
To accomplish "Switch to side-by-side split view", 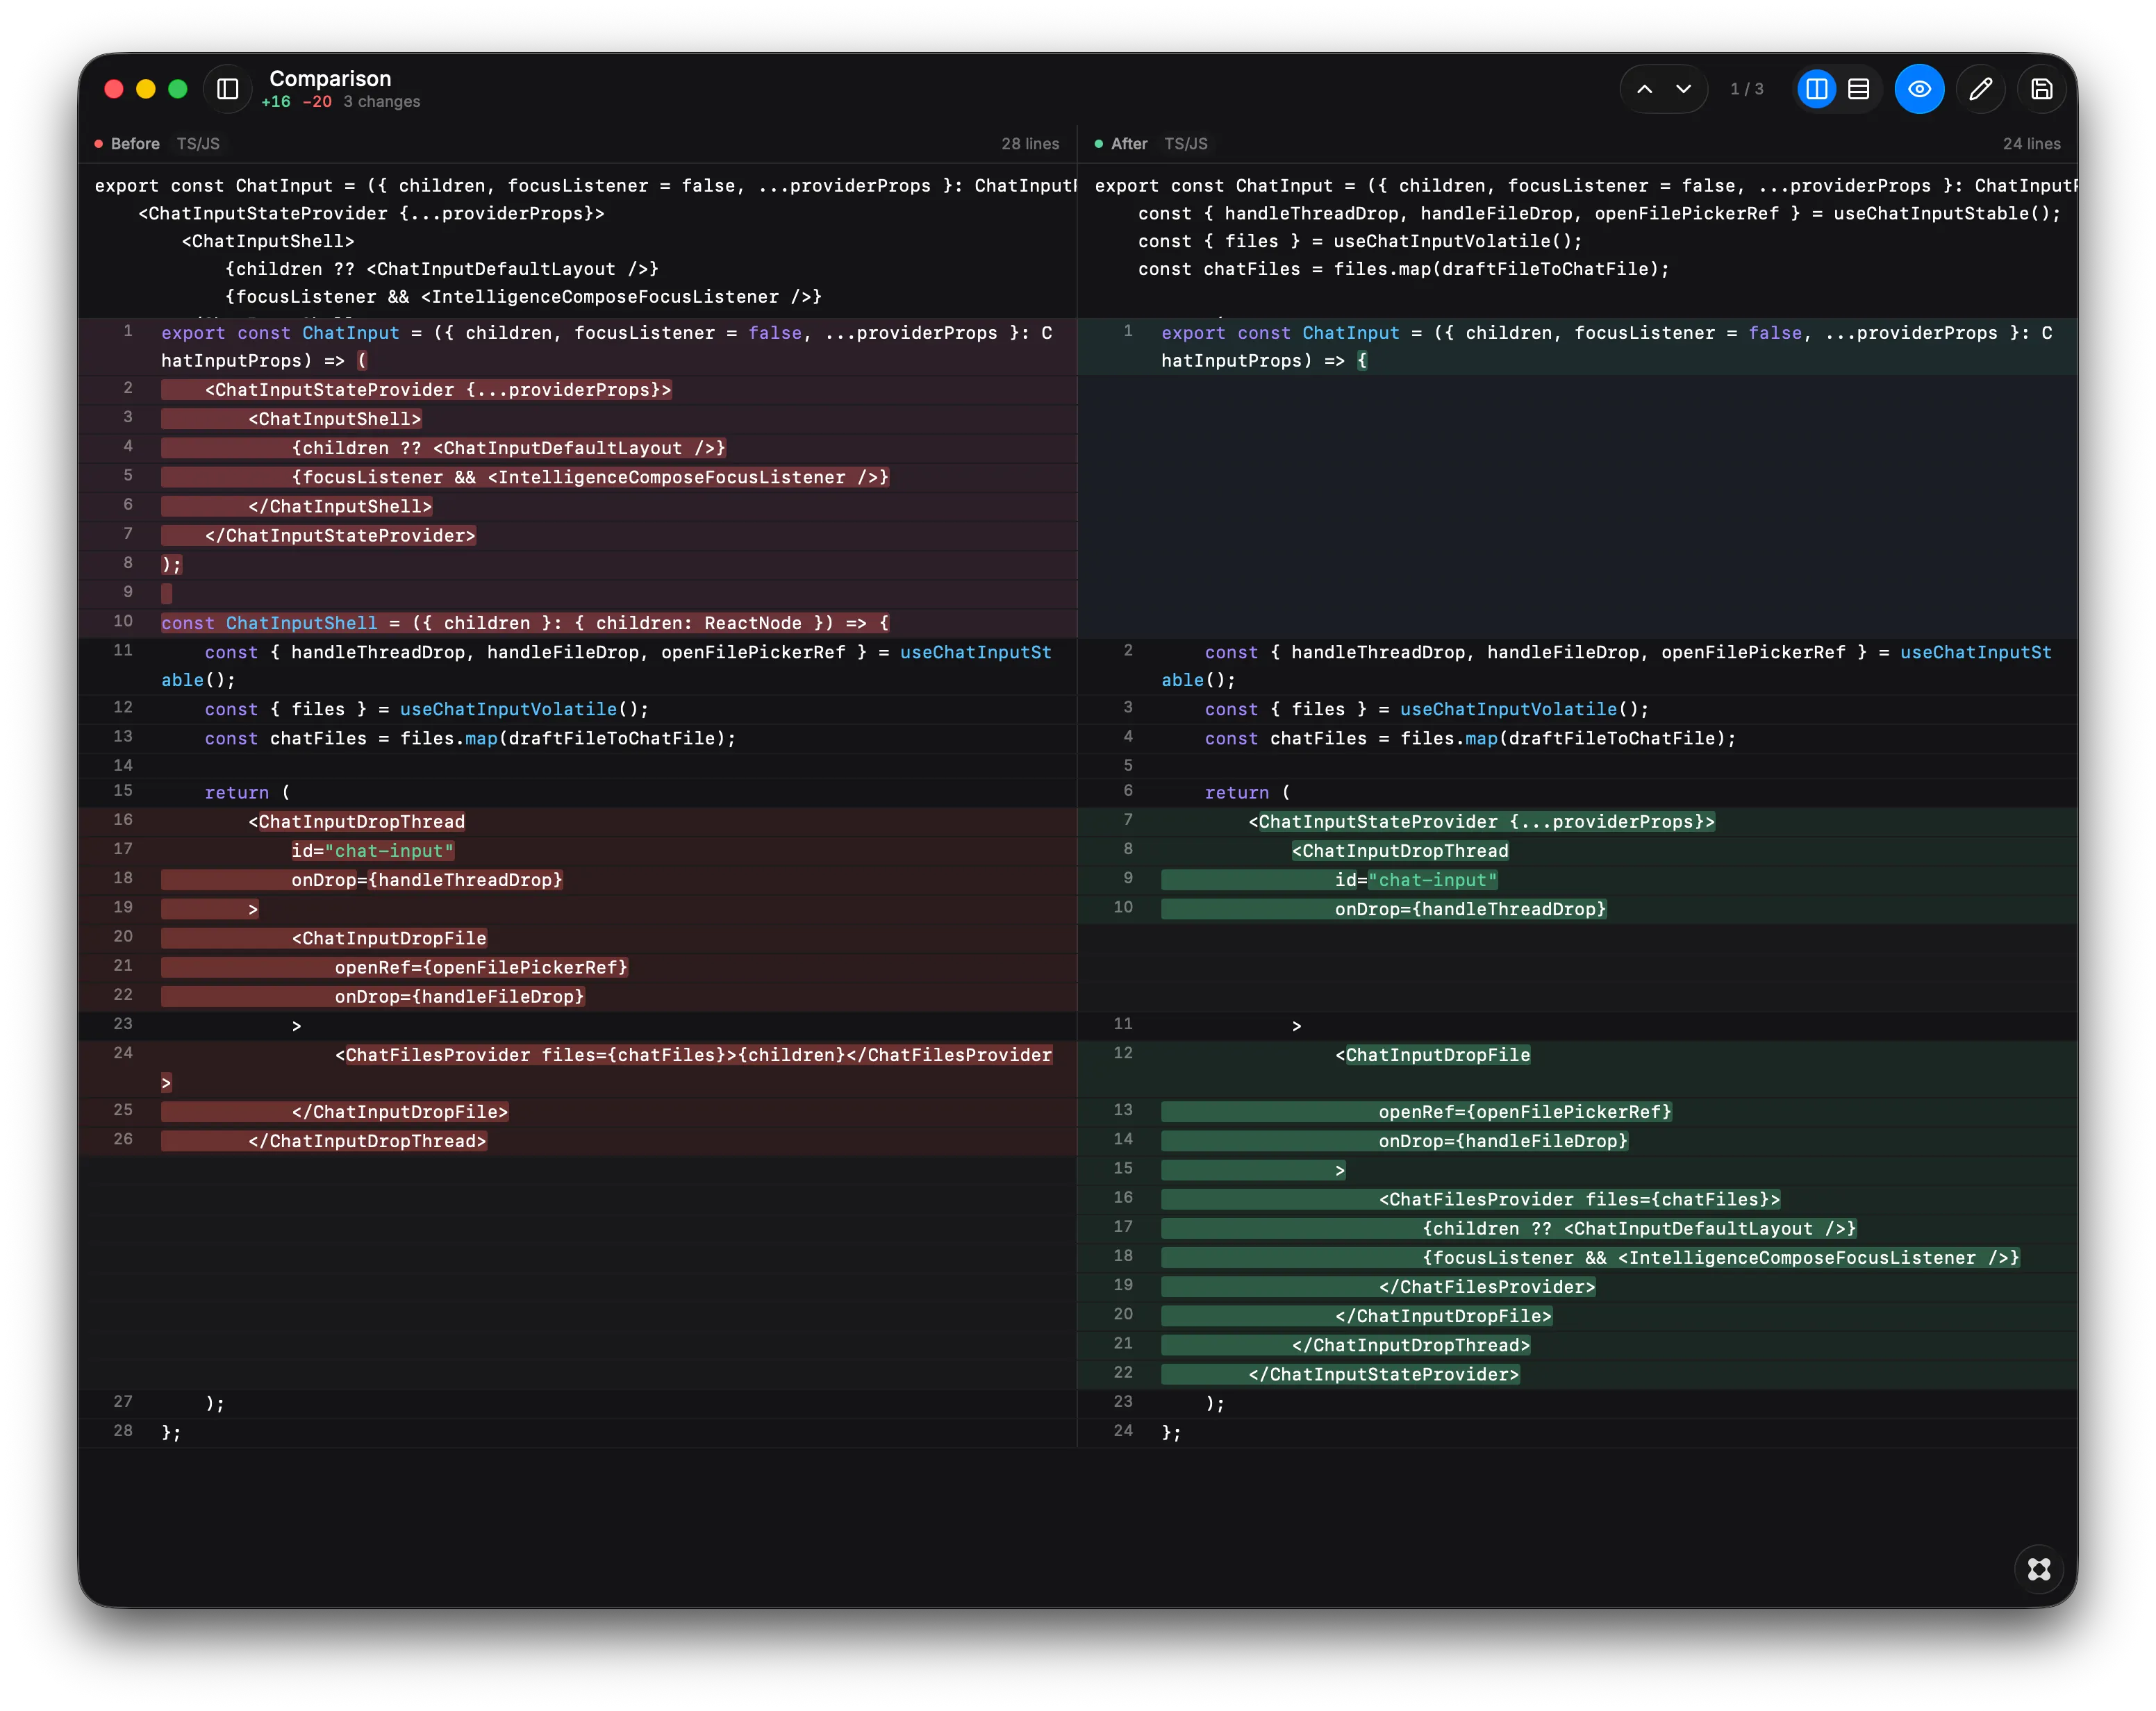I will coord(1817,89).
